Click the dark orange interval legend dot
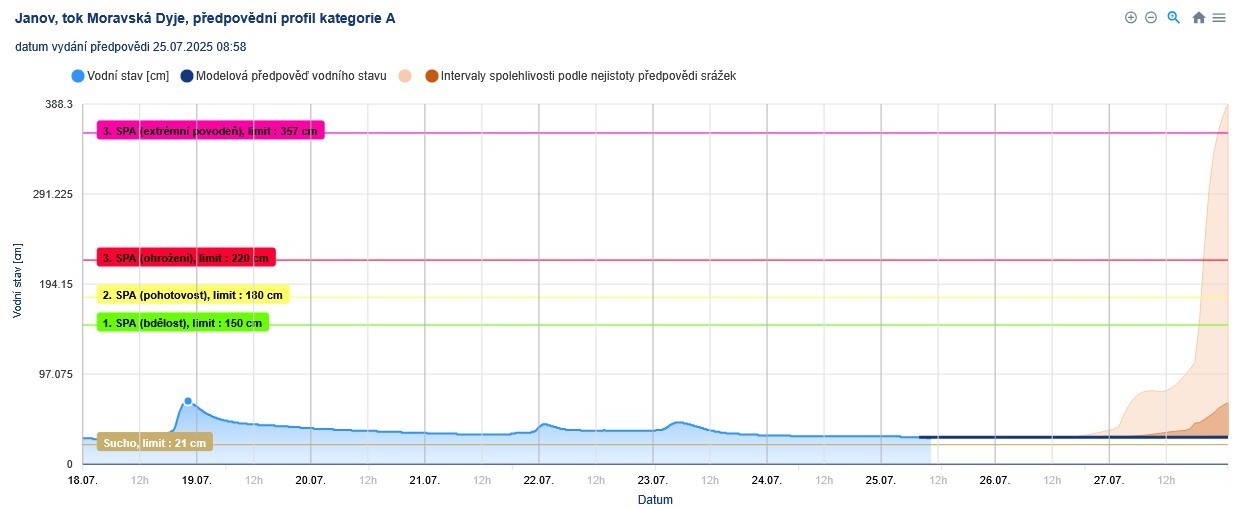 tap(431, 76)
